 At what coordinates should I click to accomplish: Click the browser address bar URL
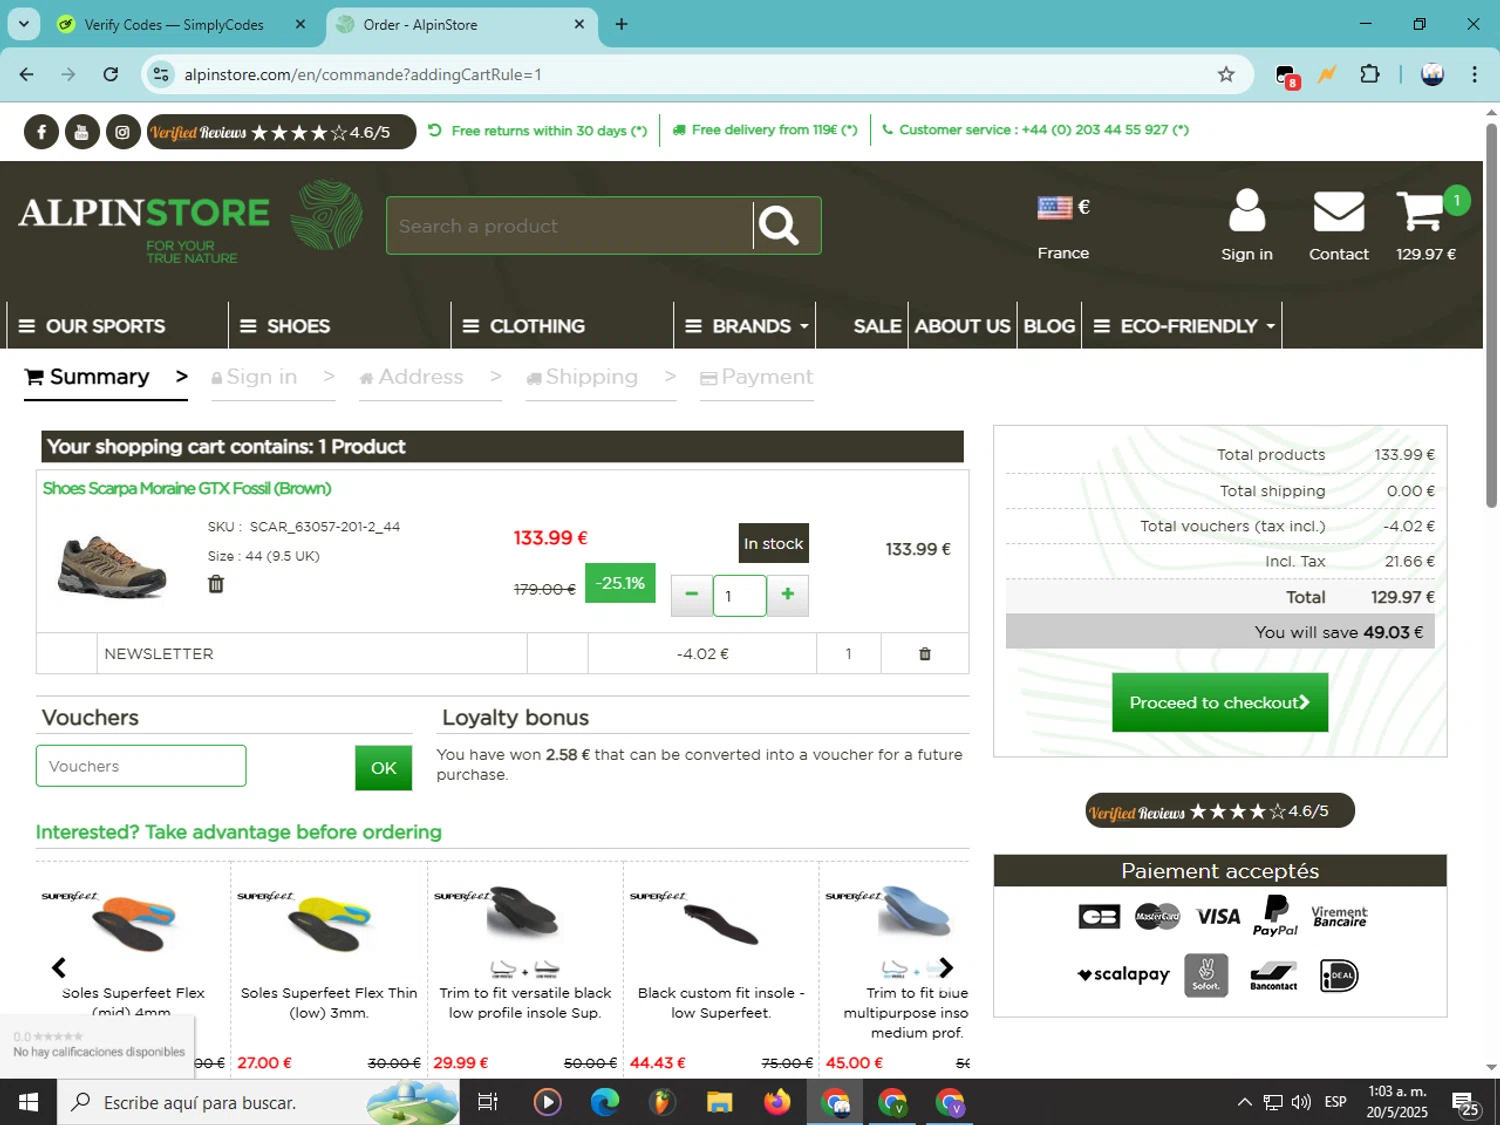click(x=362, y=75)
